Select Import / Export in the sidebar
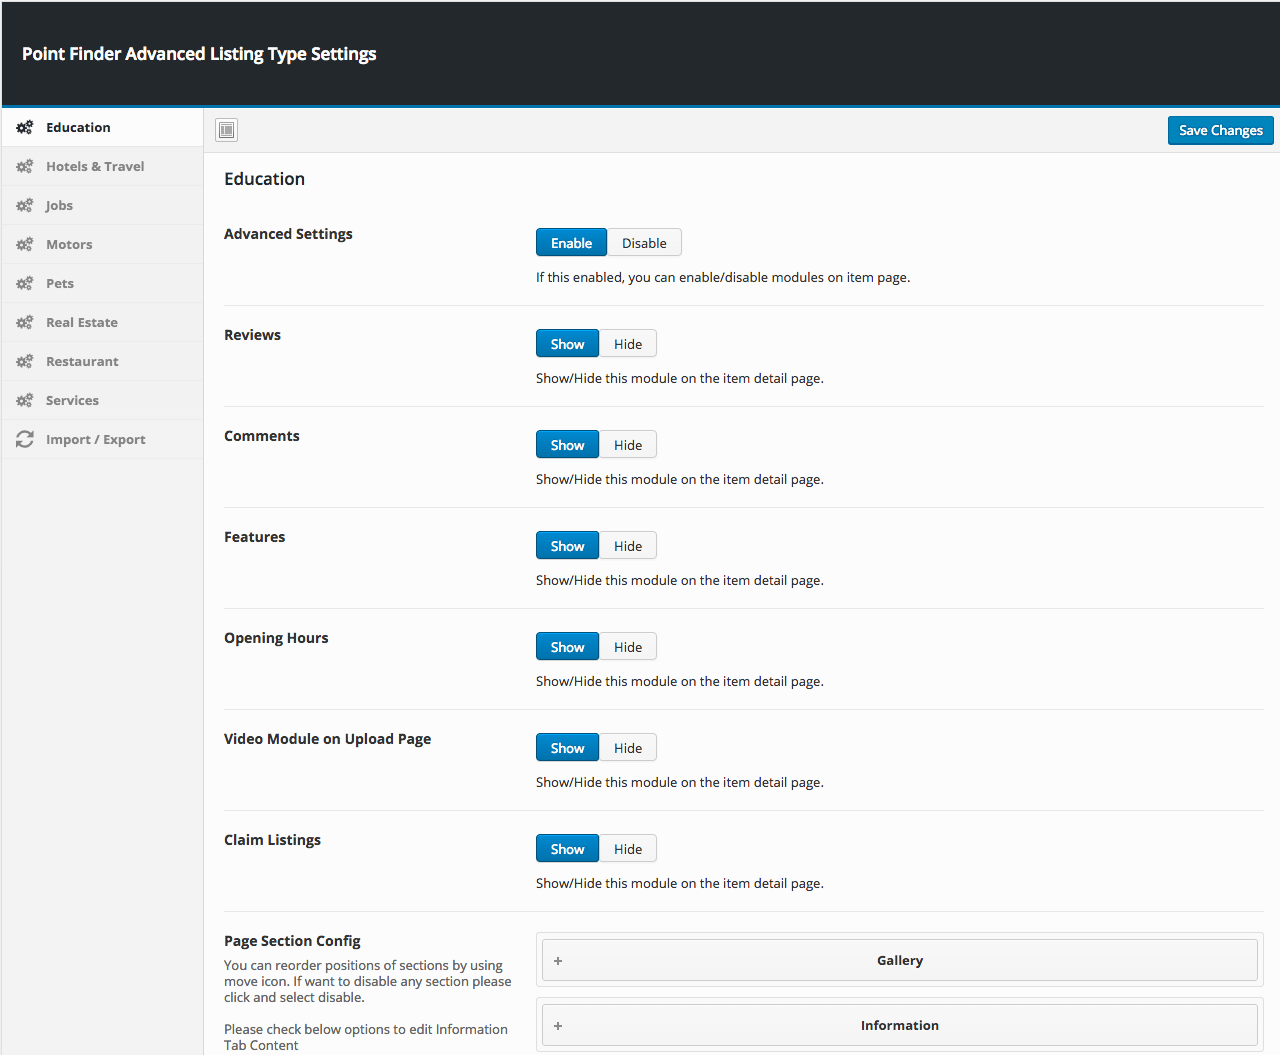Viewport: 1280px width, 1055px height. click(x=95, y=439)
